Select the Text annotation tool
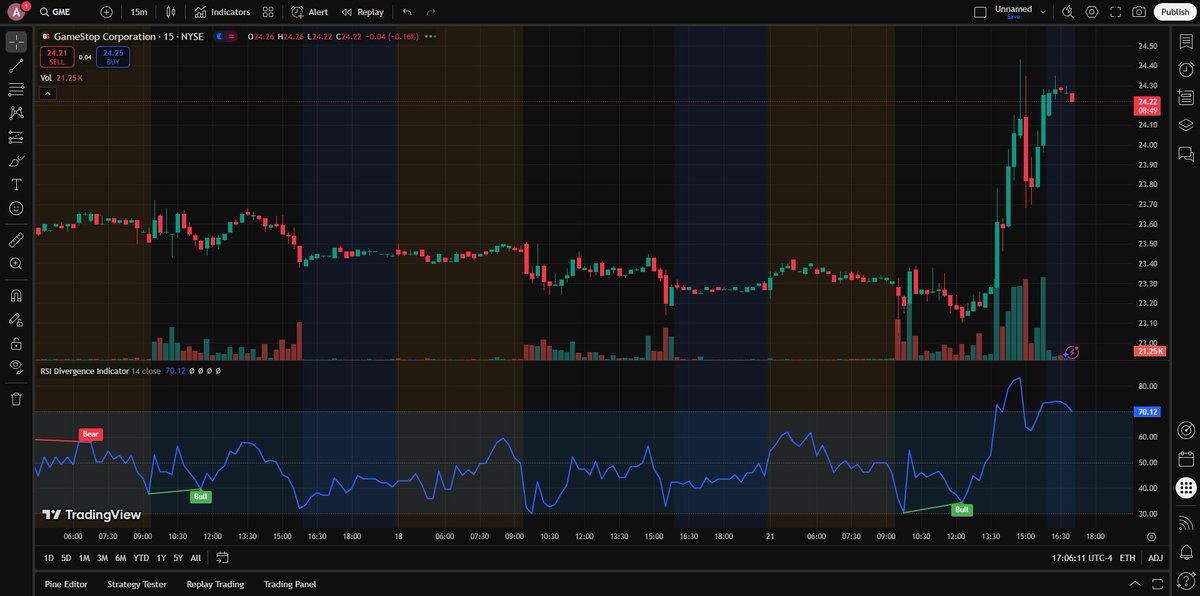Screen dimensions: 1200x596 pos(16,185)
